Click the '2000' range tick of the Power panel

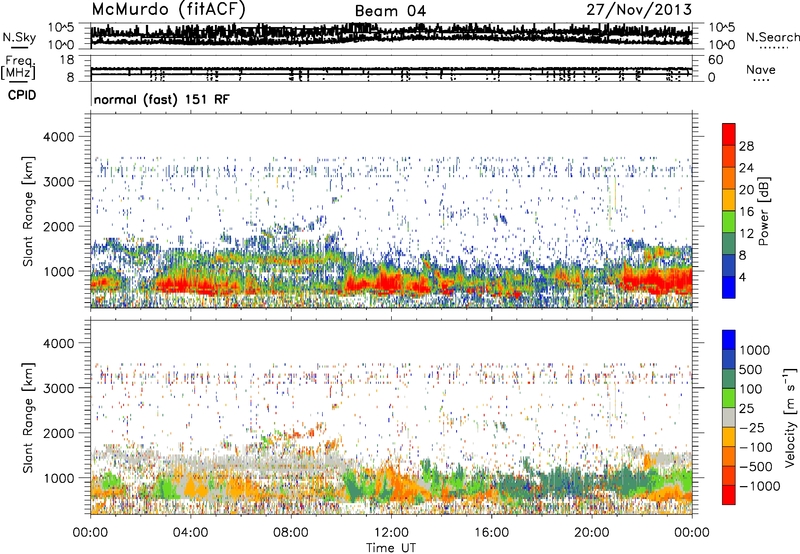click(58, 226)
